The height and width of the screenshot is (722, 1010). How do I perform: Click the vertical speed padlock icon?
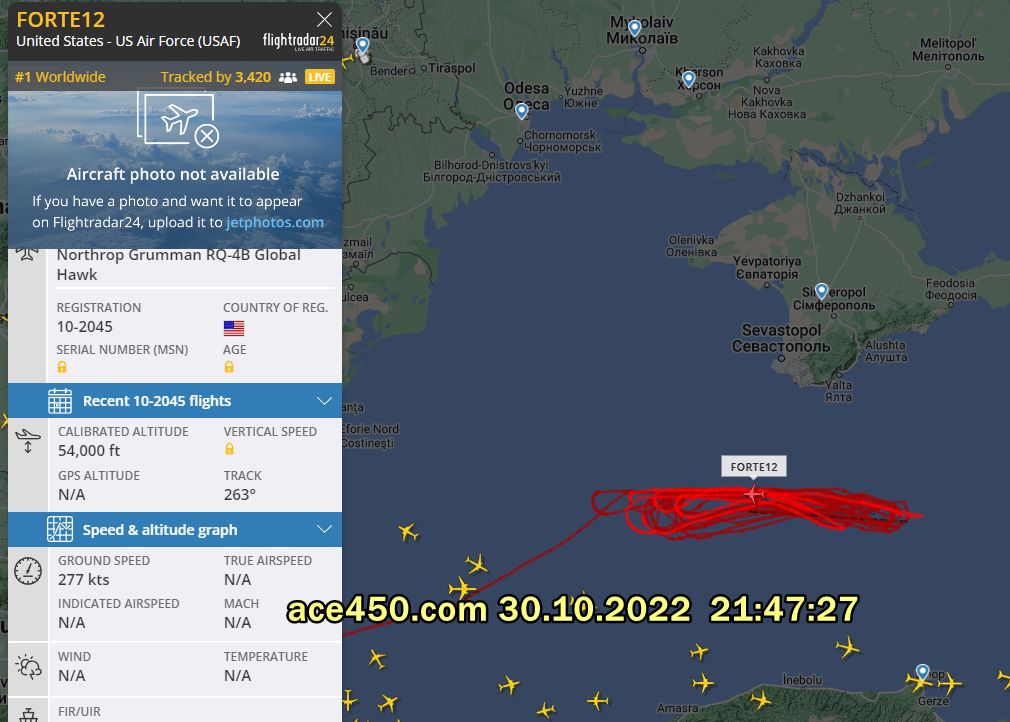point(229,449)
